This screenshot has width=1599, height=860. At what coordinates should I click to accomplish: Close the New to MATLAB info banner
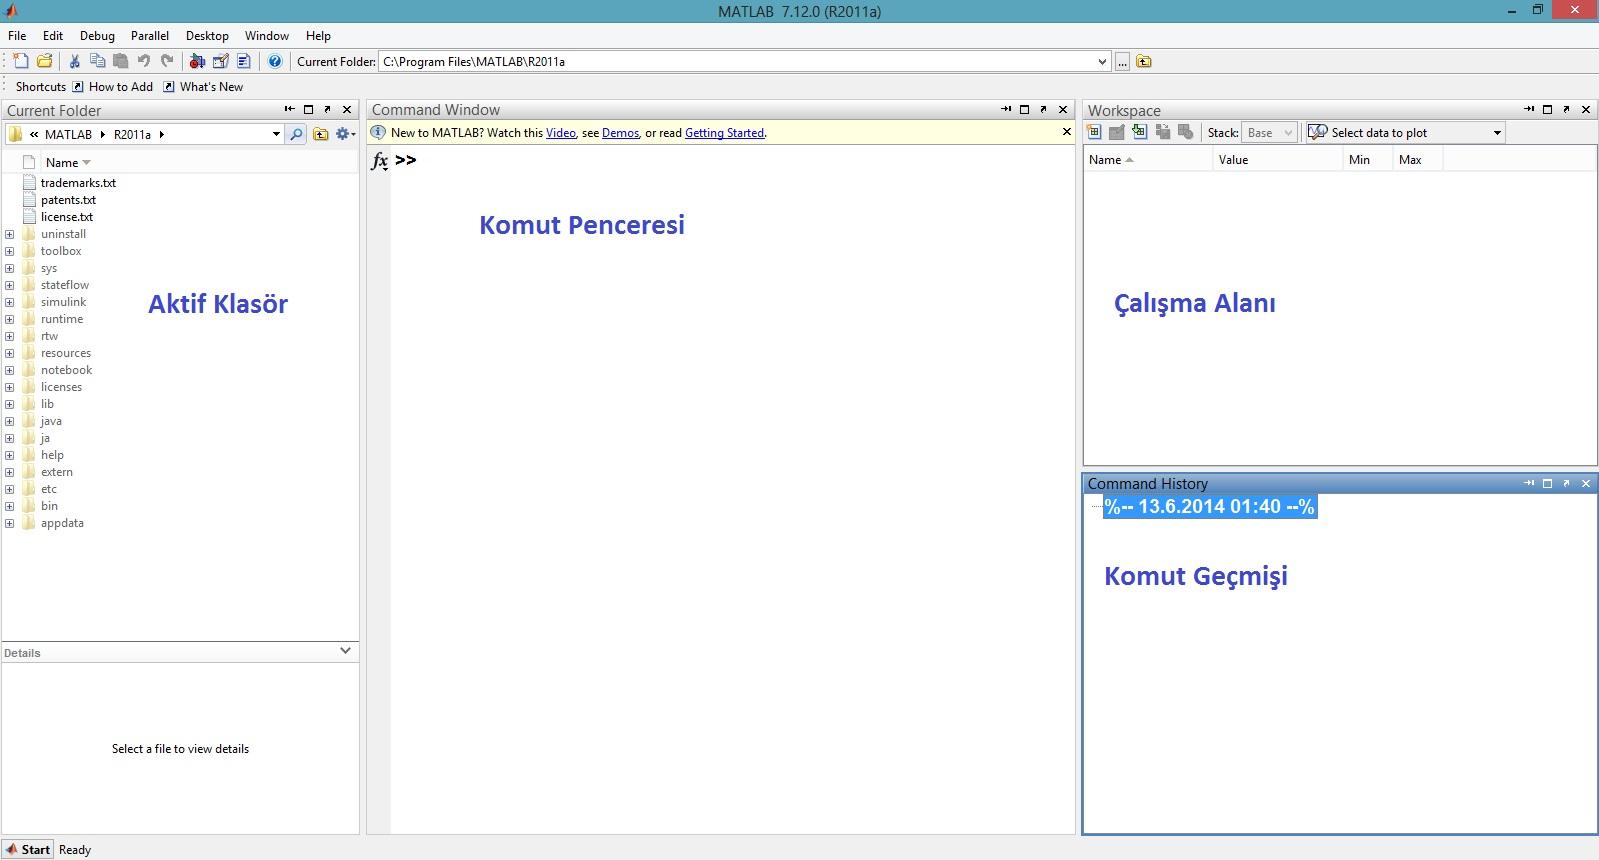[1066, 132]
